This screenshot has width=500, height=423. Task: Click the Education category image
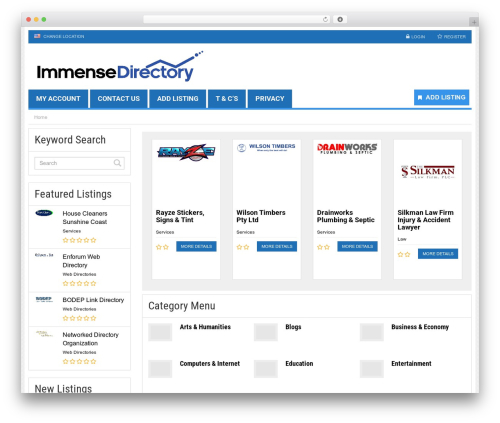[x=266, y=369]
